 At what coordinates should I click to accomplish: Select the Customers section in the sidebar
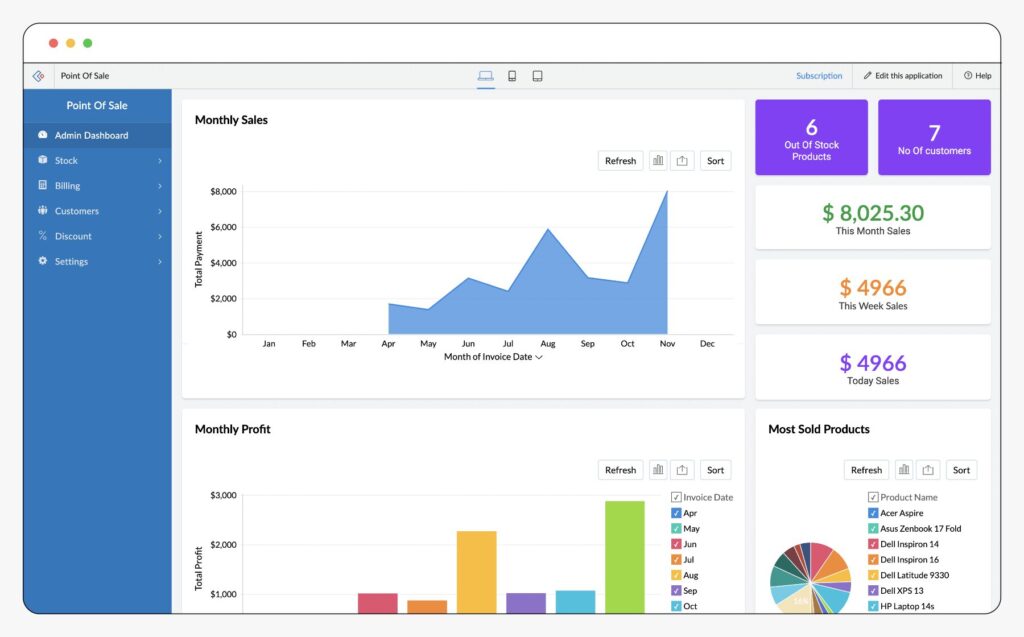click(80, 210)
